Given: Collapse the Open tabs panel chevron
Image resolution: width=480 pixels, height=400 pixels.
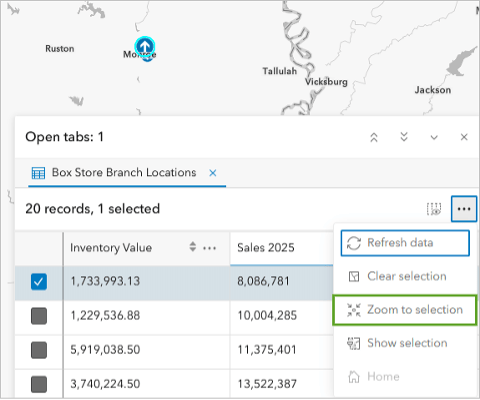Looking at the screenshot, I should click(434, 137).
